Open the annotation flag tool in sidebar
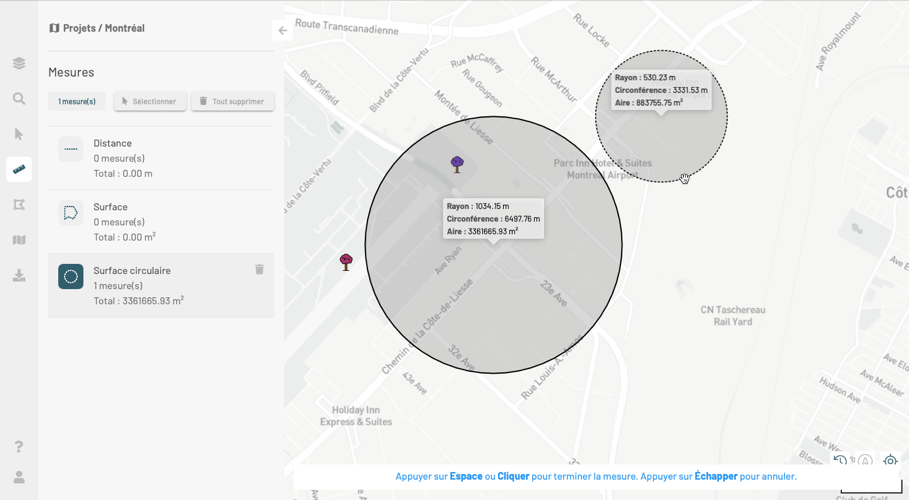Screen dimensions: 909x500 (19, 205)
